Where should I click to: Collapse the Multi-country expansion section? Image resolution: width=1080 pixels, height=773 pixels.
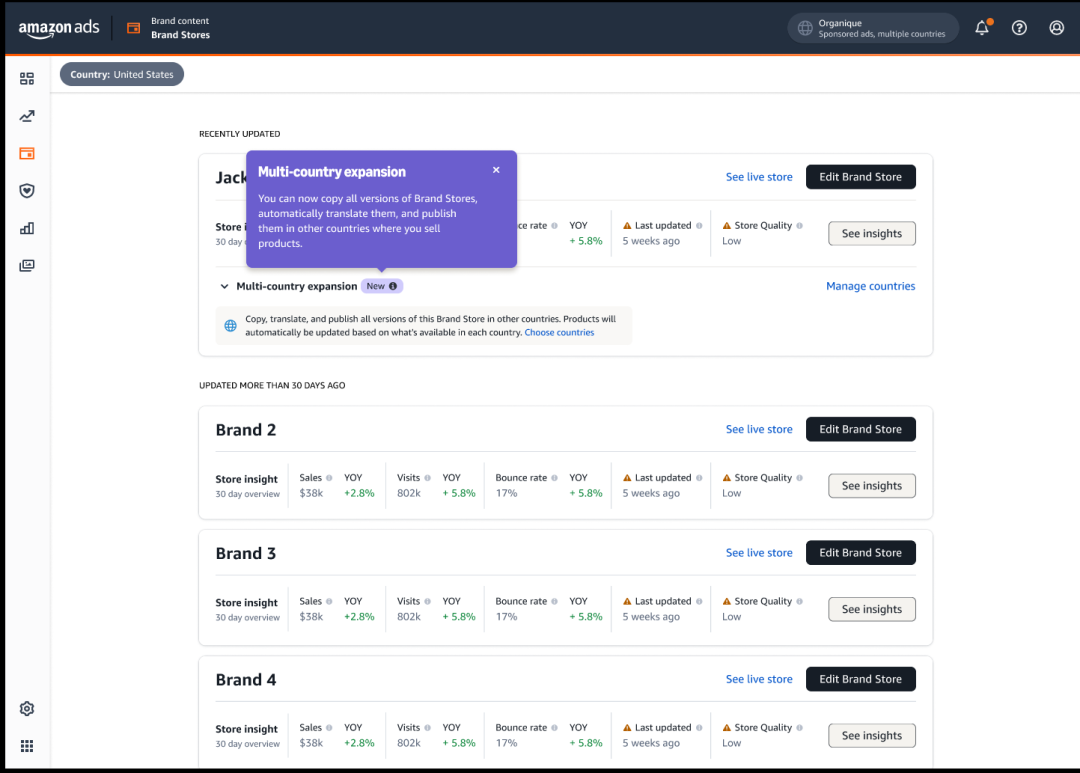[x=225, y=287]
